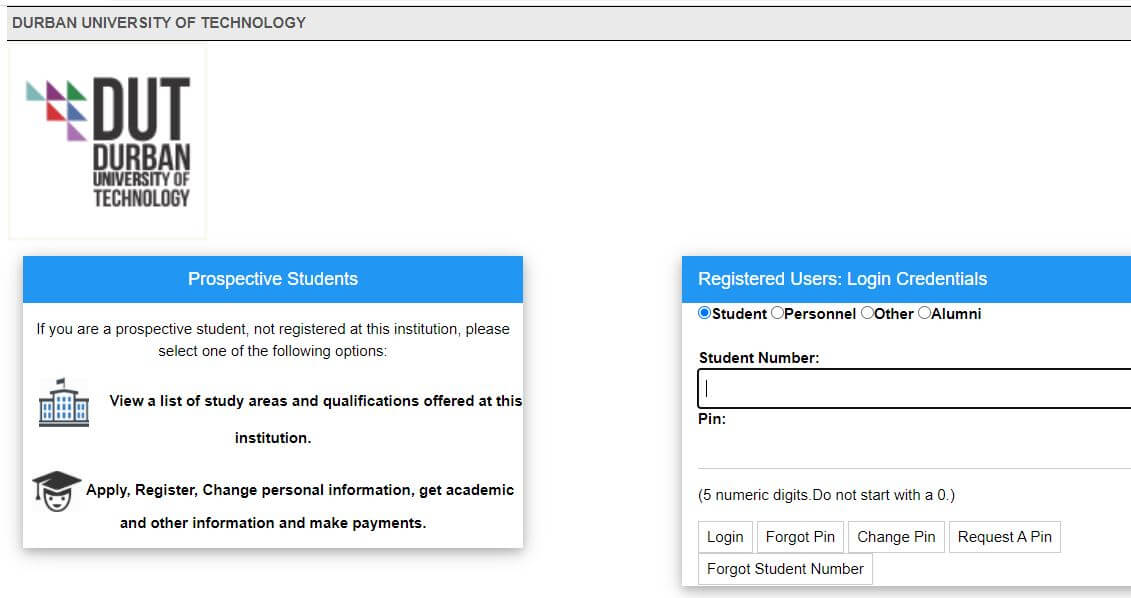Click the Durban University of Technology title bar
Image resolution: width=1131 pixels, height=598 pixels.
568,23
